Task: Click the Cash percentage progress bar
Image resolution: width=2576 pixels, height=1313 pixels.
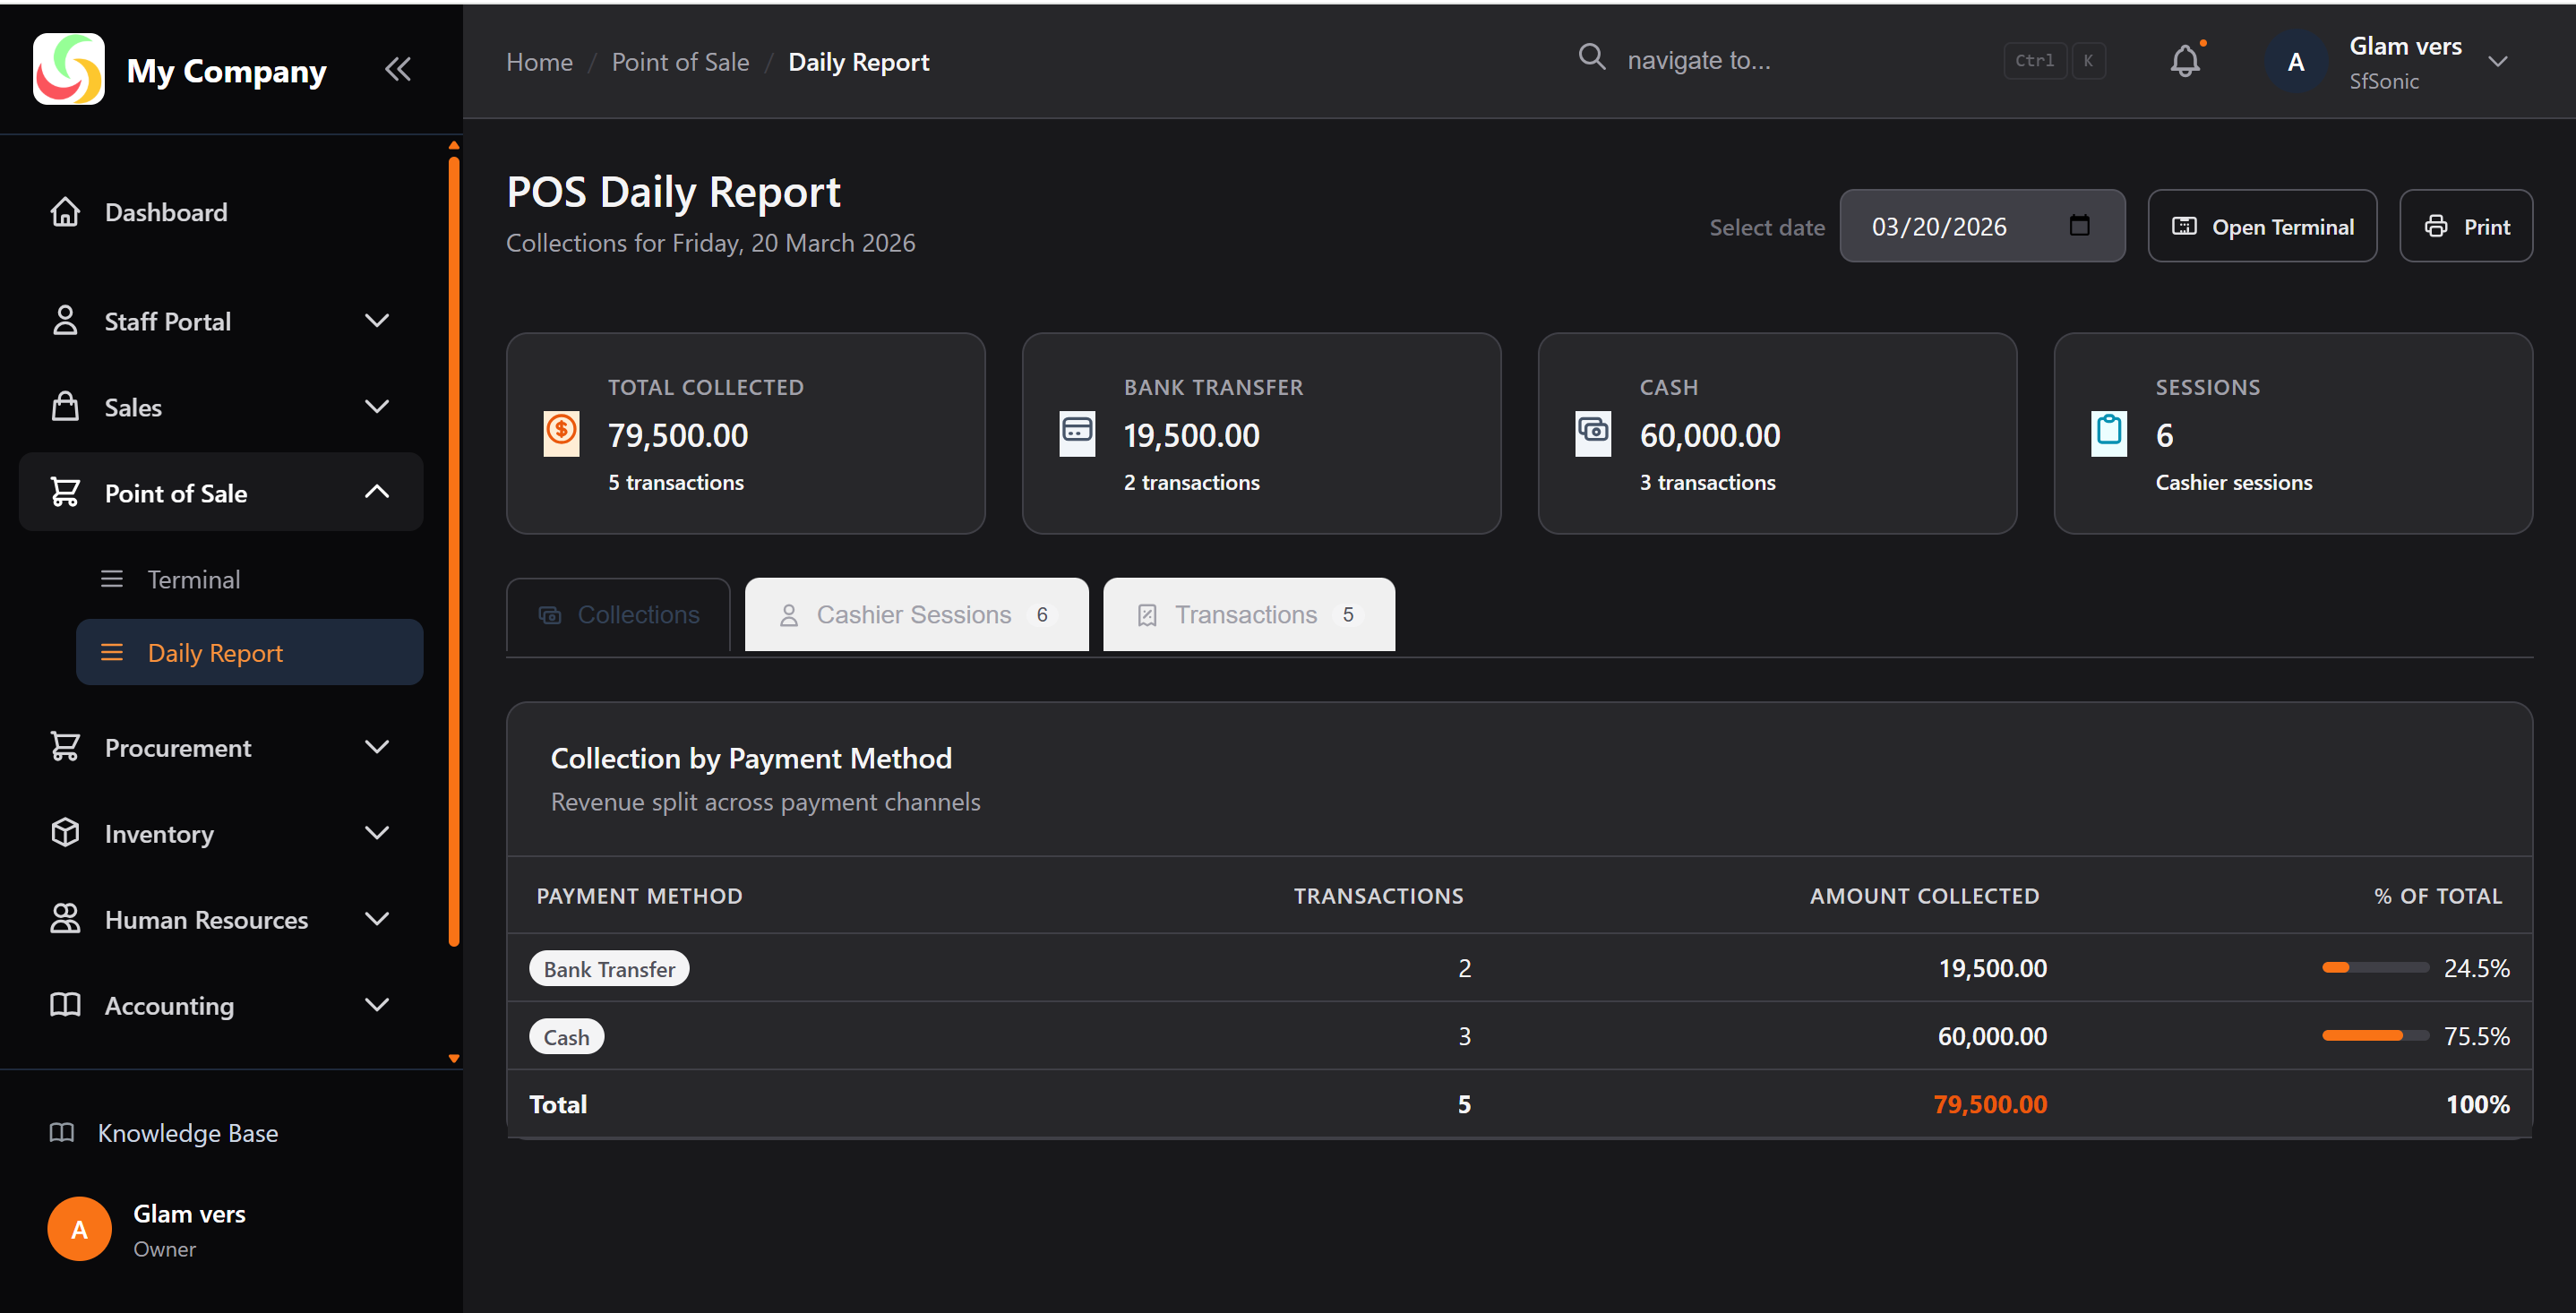Action: [2375, 1036]
